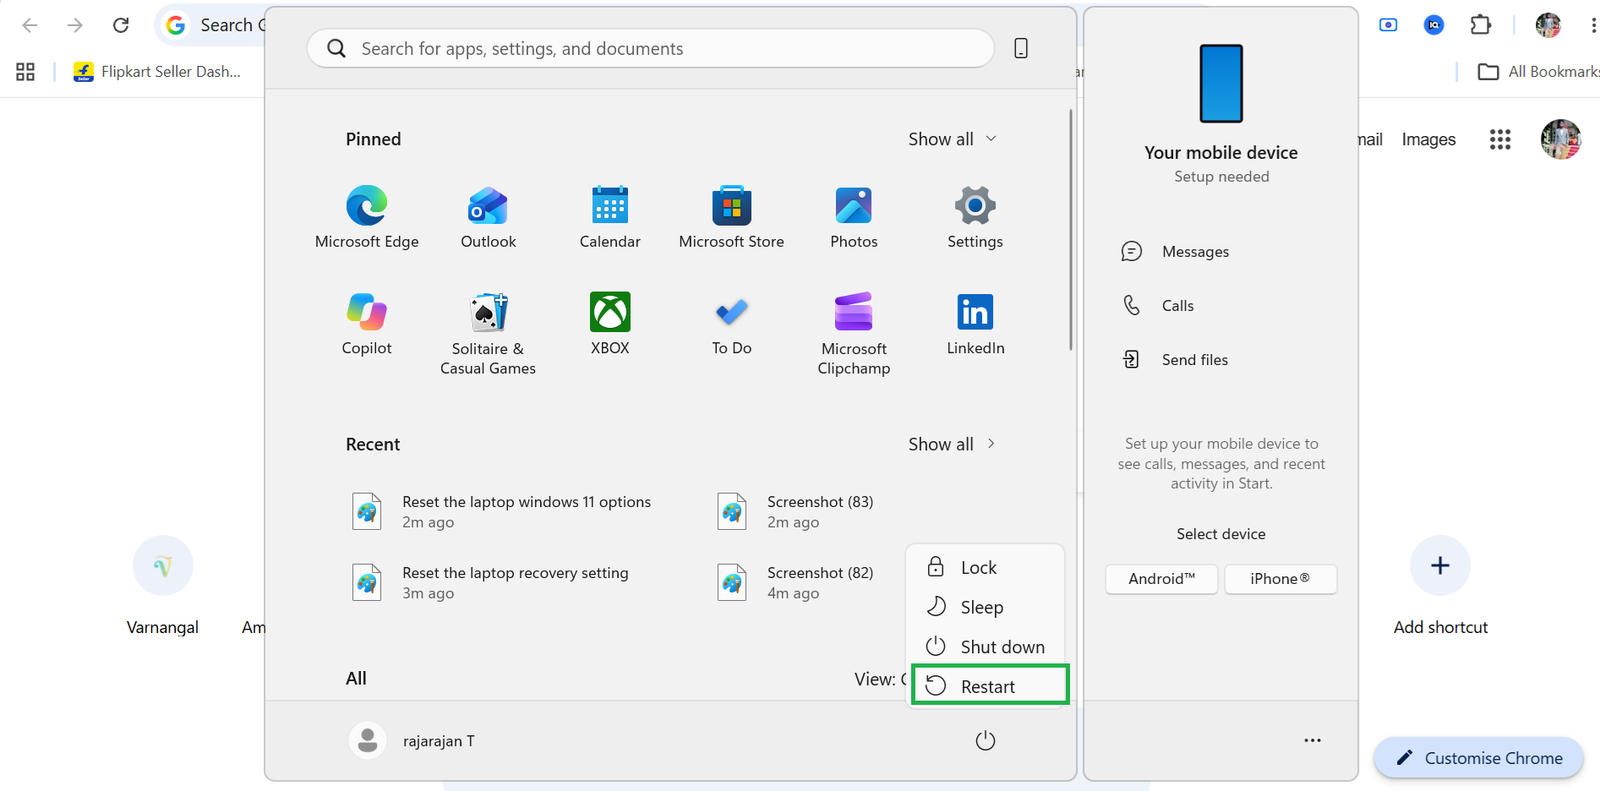Open Calls in mobile device panel
This screenshot has width=1600, height=791.
tap(1158, 306)
